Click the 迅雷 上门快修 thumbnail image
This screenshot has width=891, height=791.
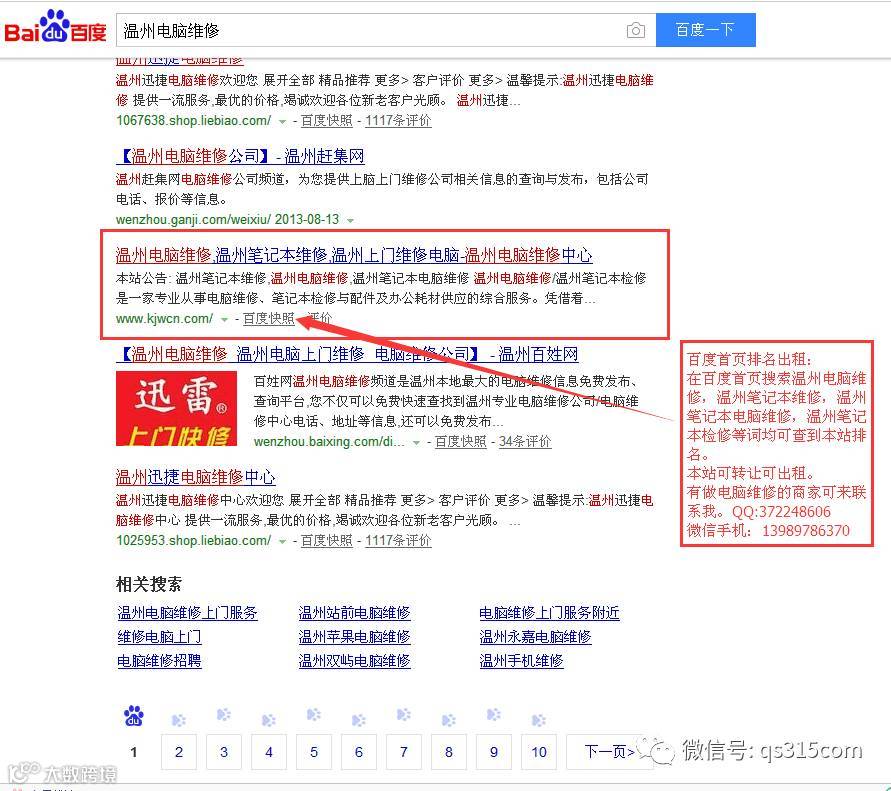176,409
